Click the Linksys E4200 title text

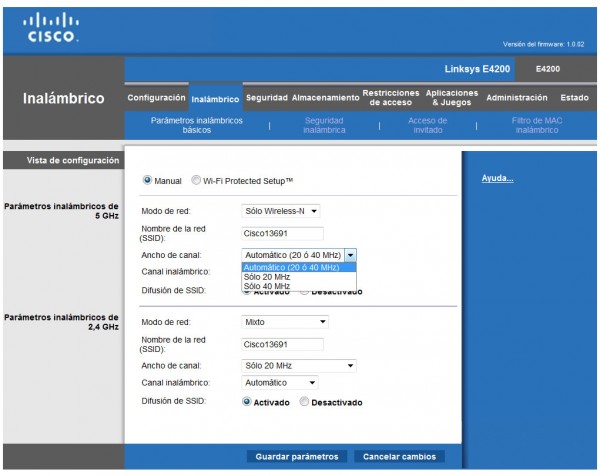tap(477, 69)
